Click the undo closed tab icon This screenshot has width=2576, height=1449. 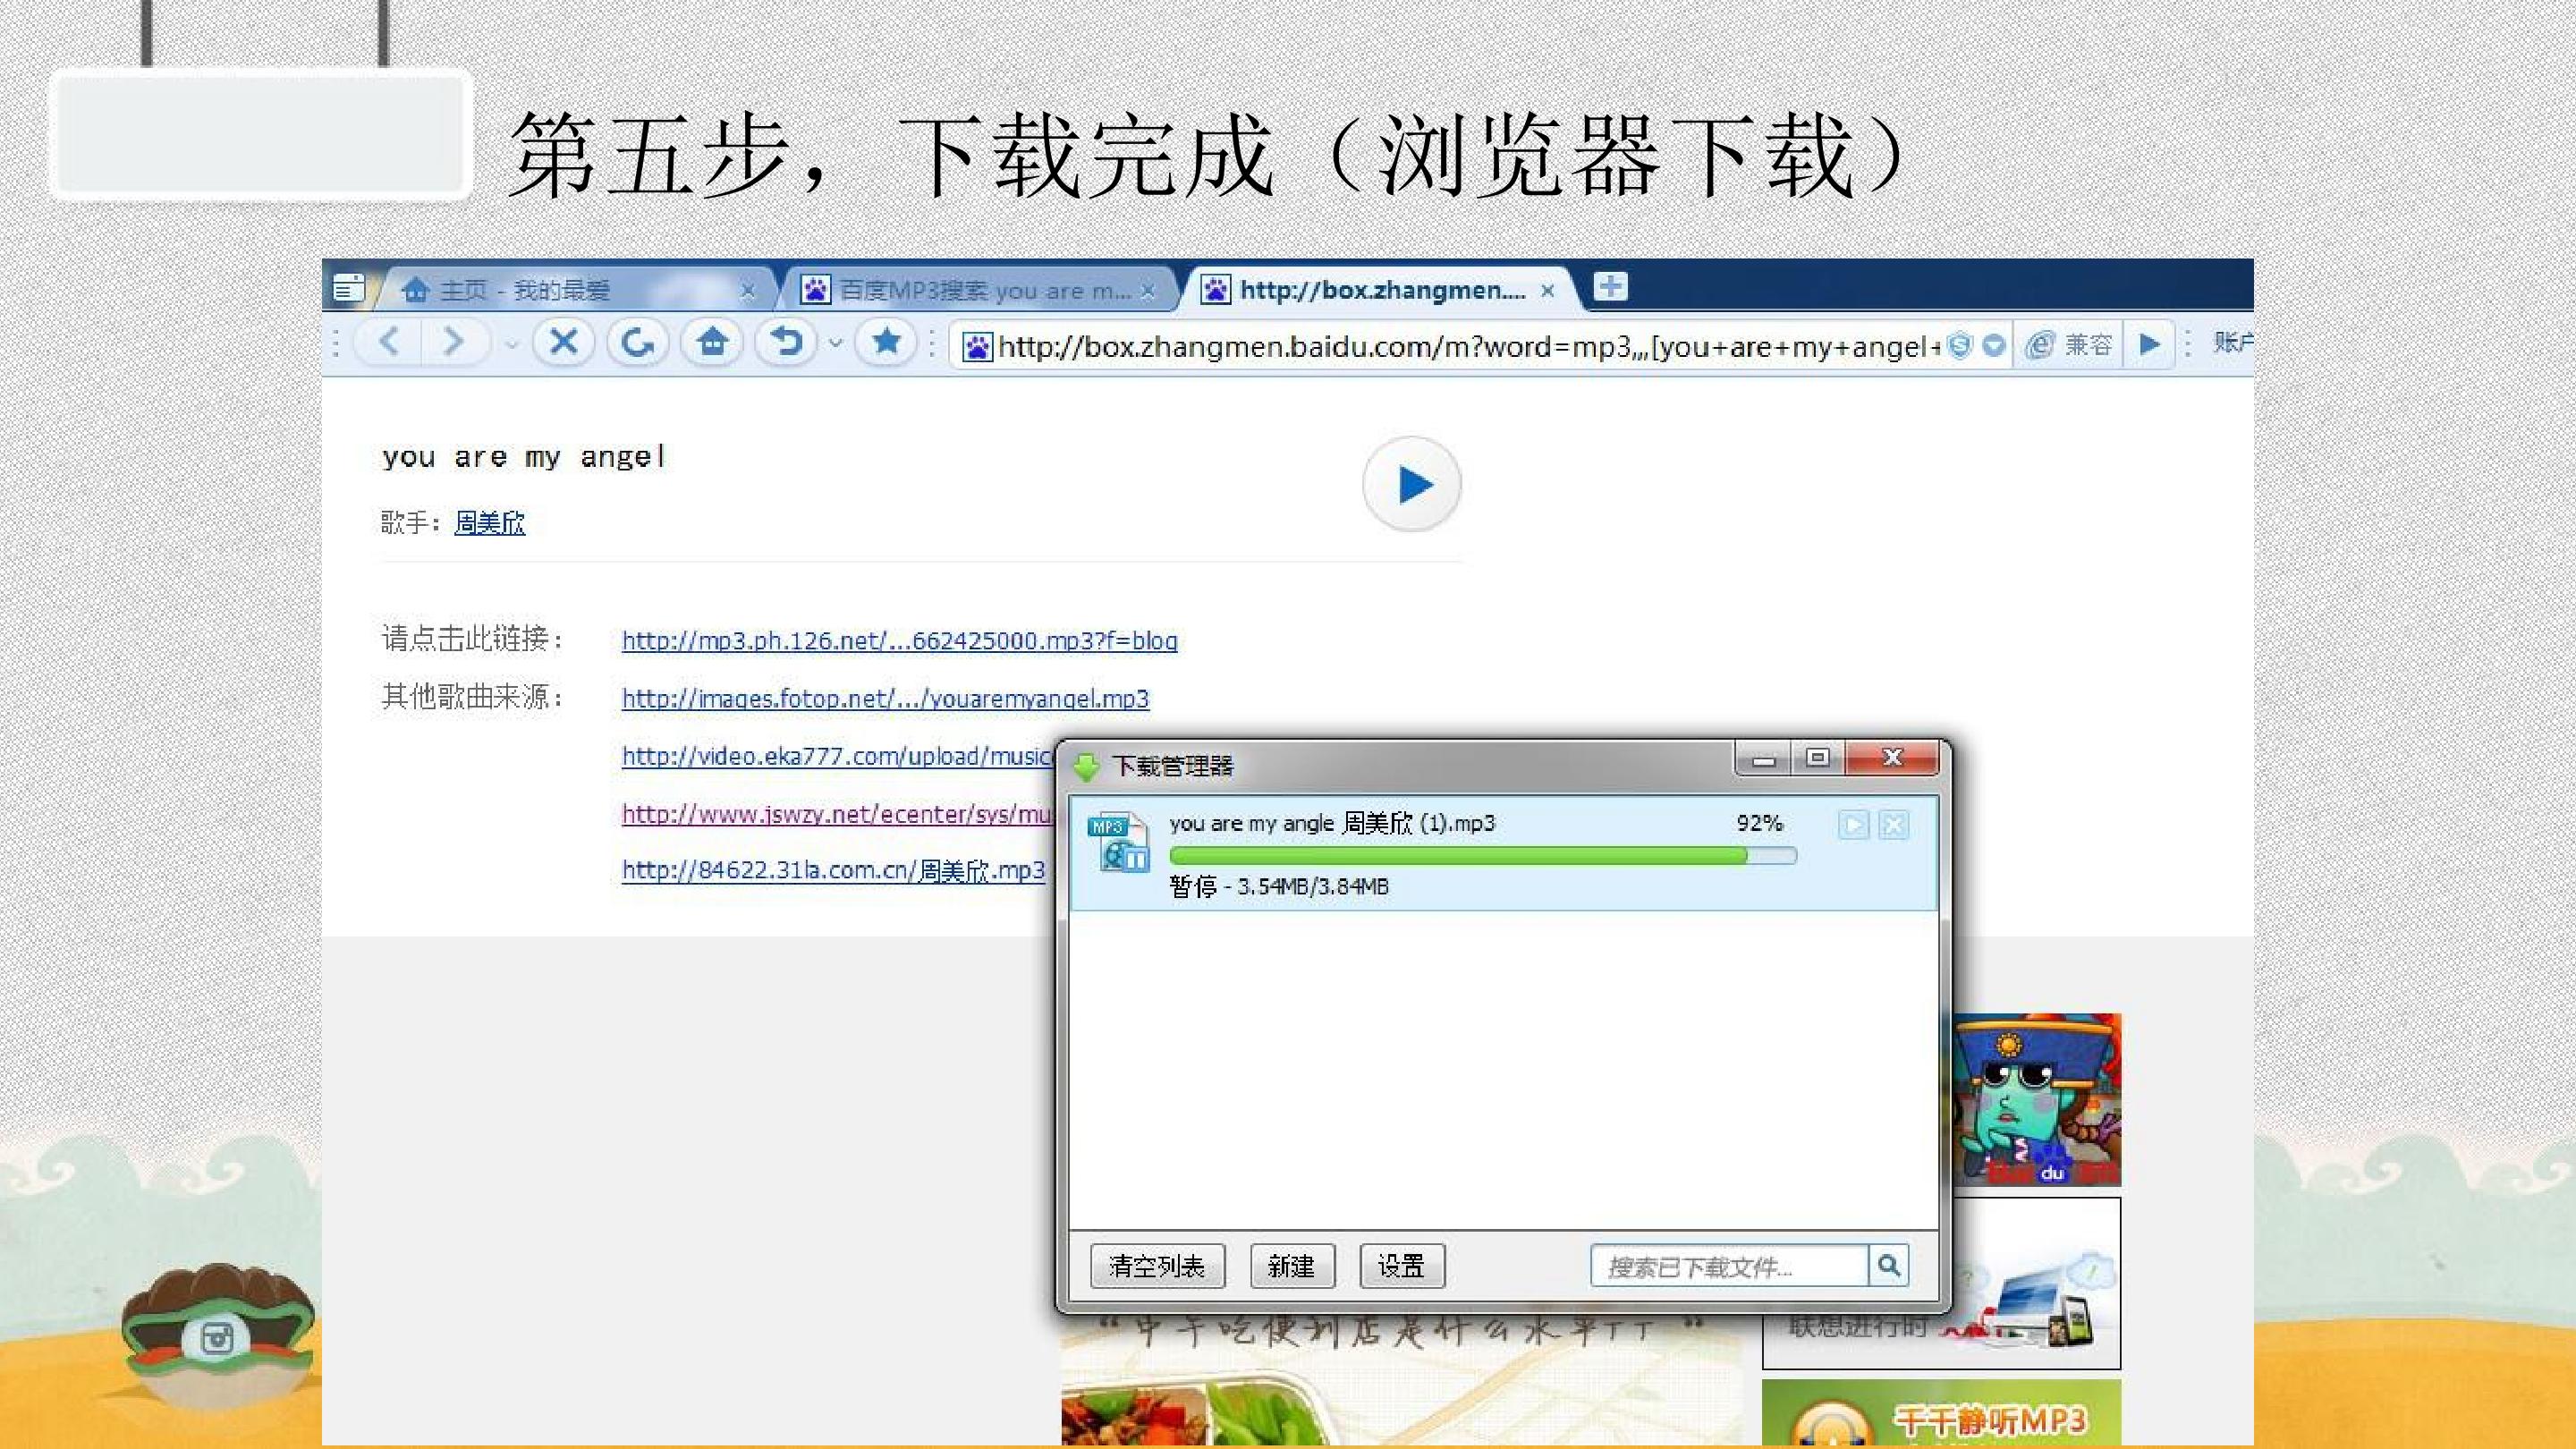coord(786,343)
